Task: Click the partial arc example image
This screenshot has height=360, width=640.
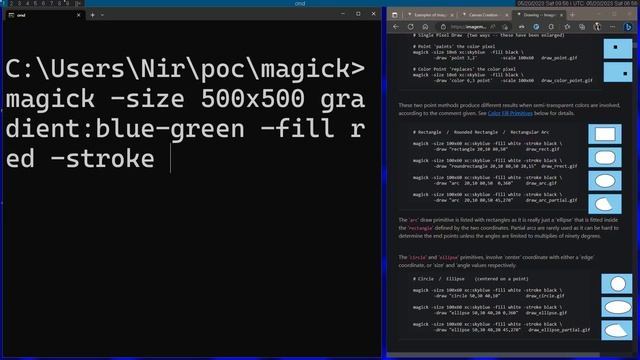Action: 605,204
